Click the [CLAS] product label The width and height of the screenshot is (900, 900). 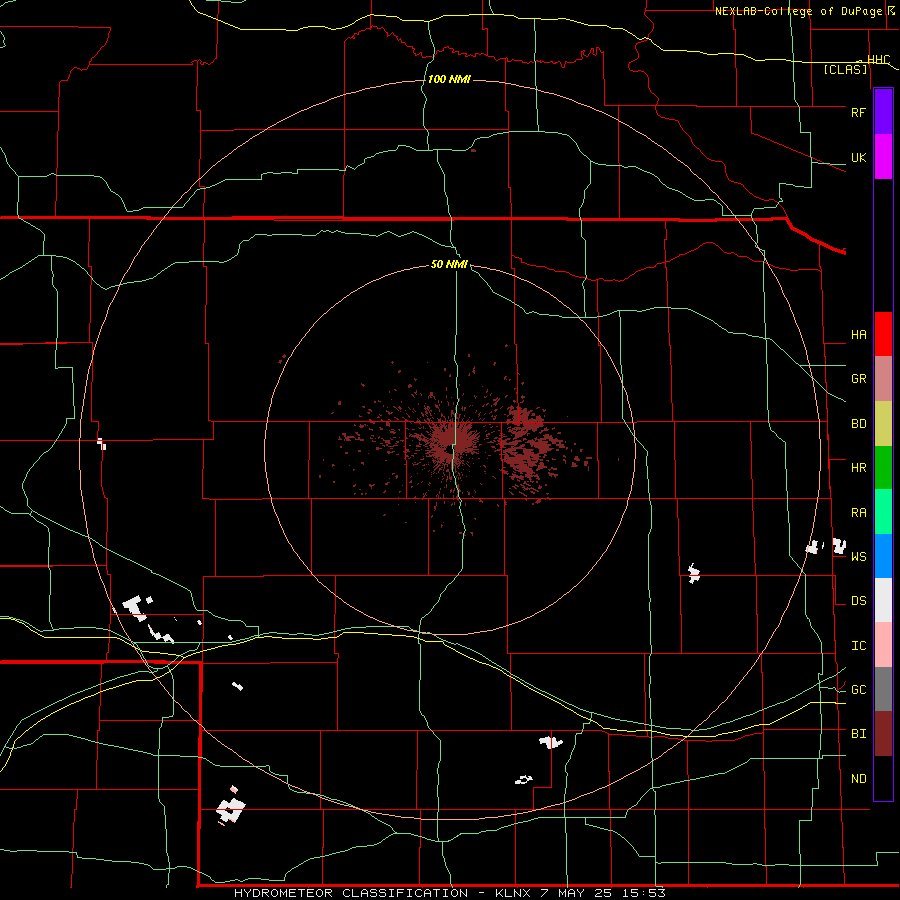pos(845,69)
